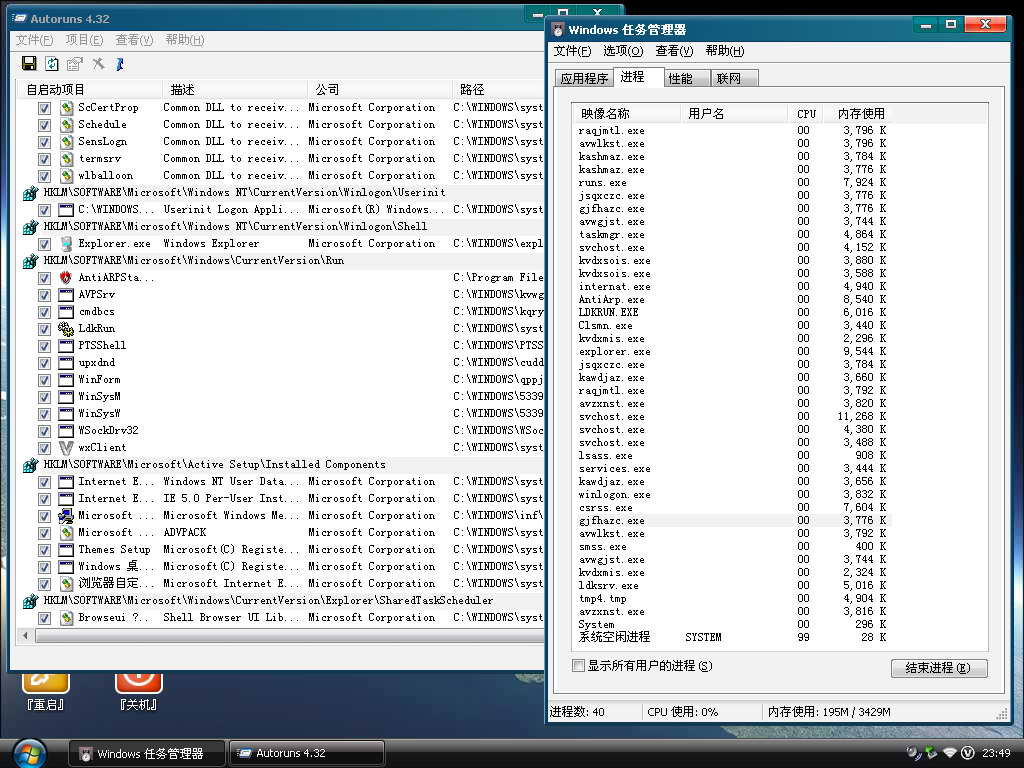Click the Refresh icon in Autoruns toolbar
Screen dimensions: 1024x768
point(52,63)
